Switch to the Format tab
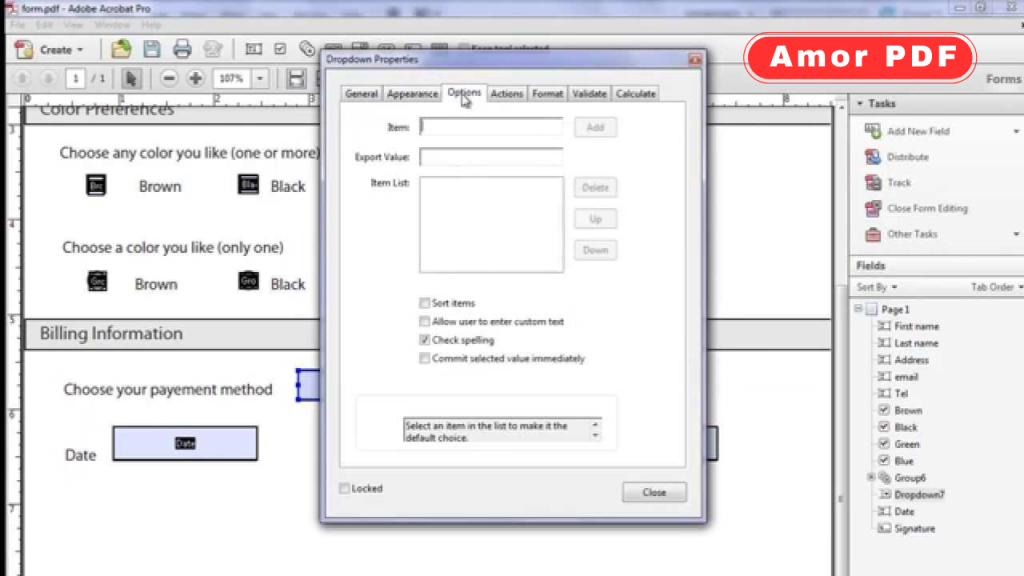1024x576 pixels. coord(547,94)
